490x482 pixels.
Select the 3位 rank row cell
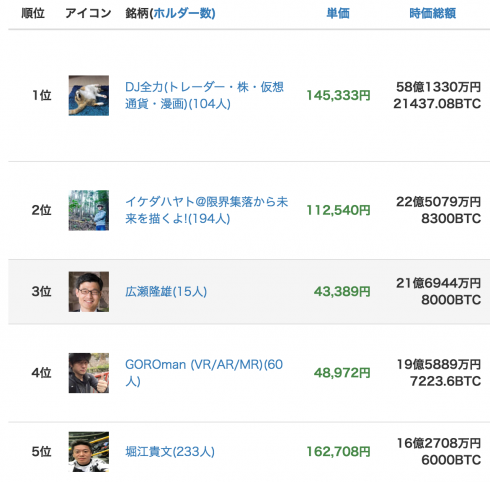pos(41,292)
